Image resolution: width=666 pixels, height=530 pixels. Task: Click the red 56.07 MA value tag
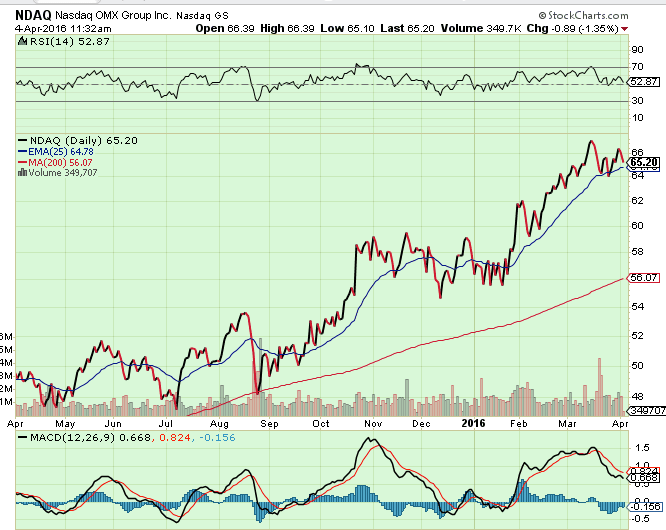tap(644, 277)
